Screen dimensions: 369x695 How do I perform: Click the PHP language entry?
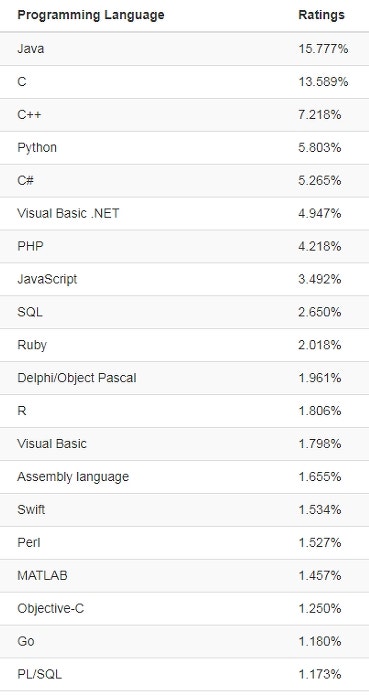coord(30,246)
